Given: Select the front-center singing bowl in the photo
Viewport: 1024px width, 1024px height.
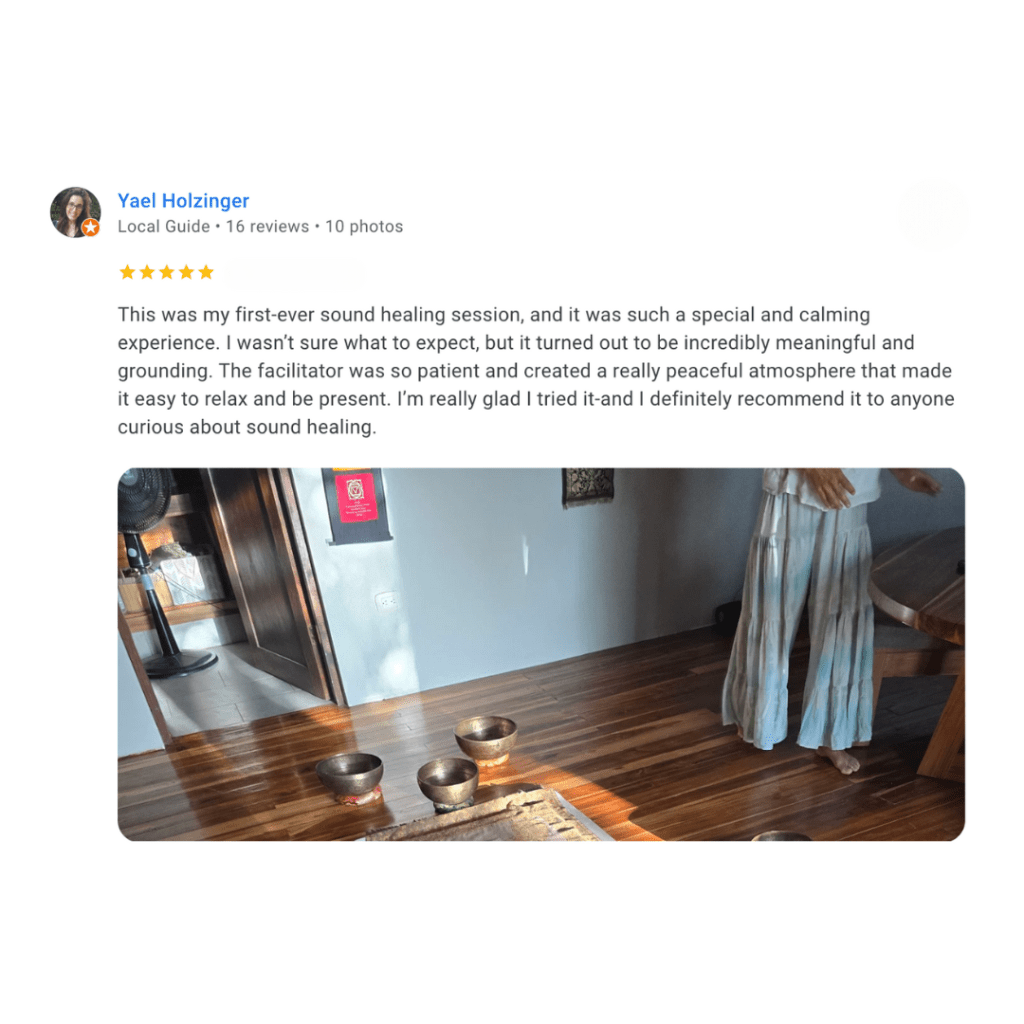Looking at the screenshot, I should [447, 782].
